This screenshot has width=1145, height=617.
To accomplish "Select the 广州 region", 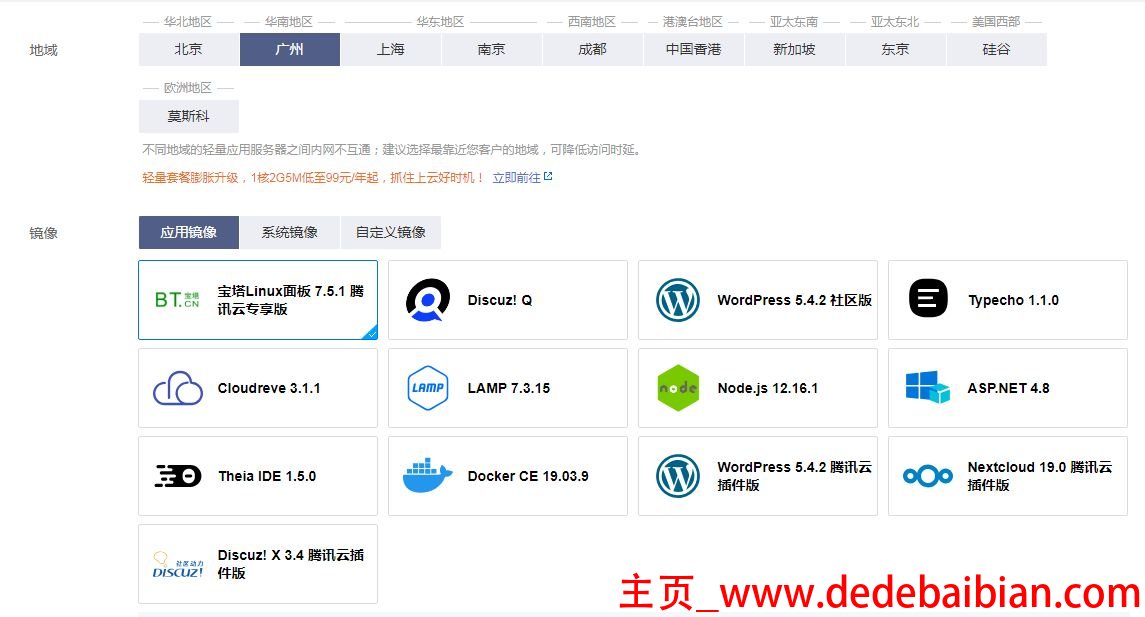I will 290,50.
